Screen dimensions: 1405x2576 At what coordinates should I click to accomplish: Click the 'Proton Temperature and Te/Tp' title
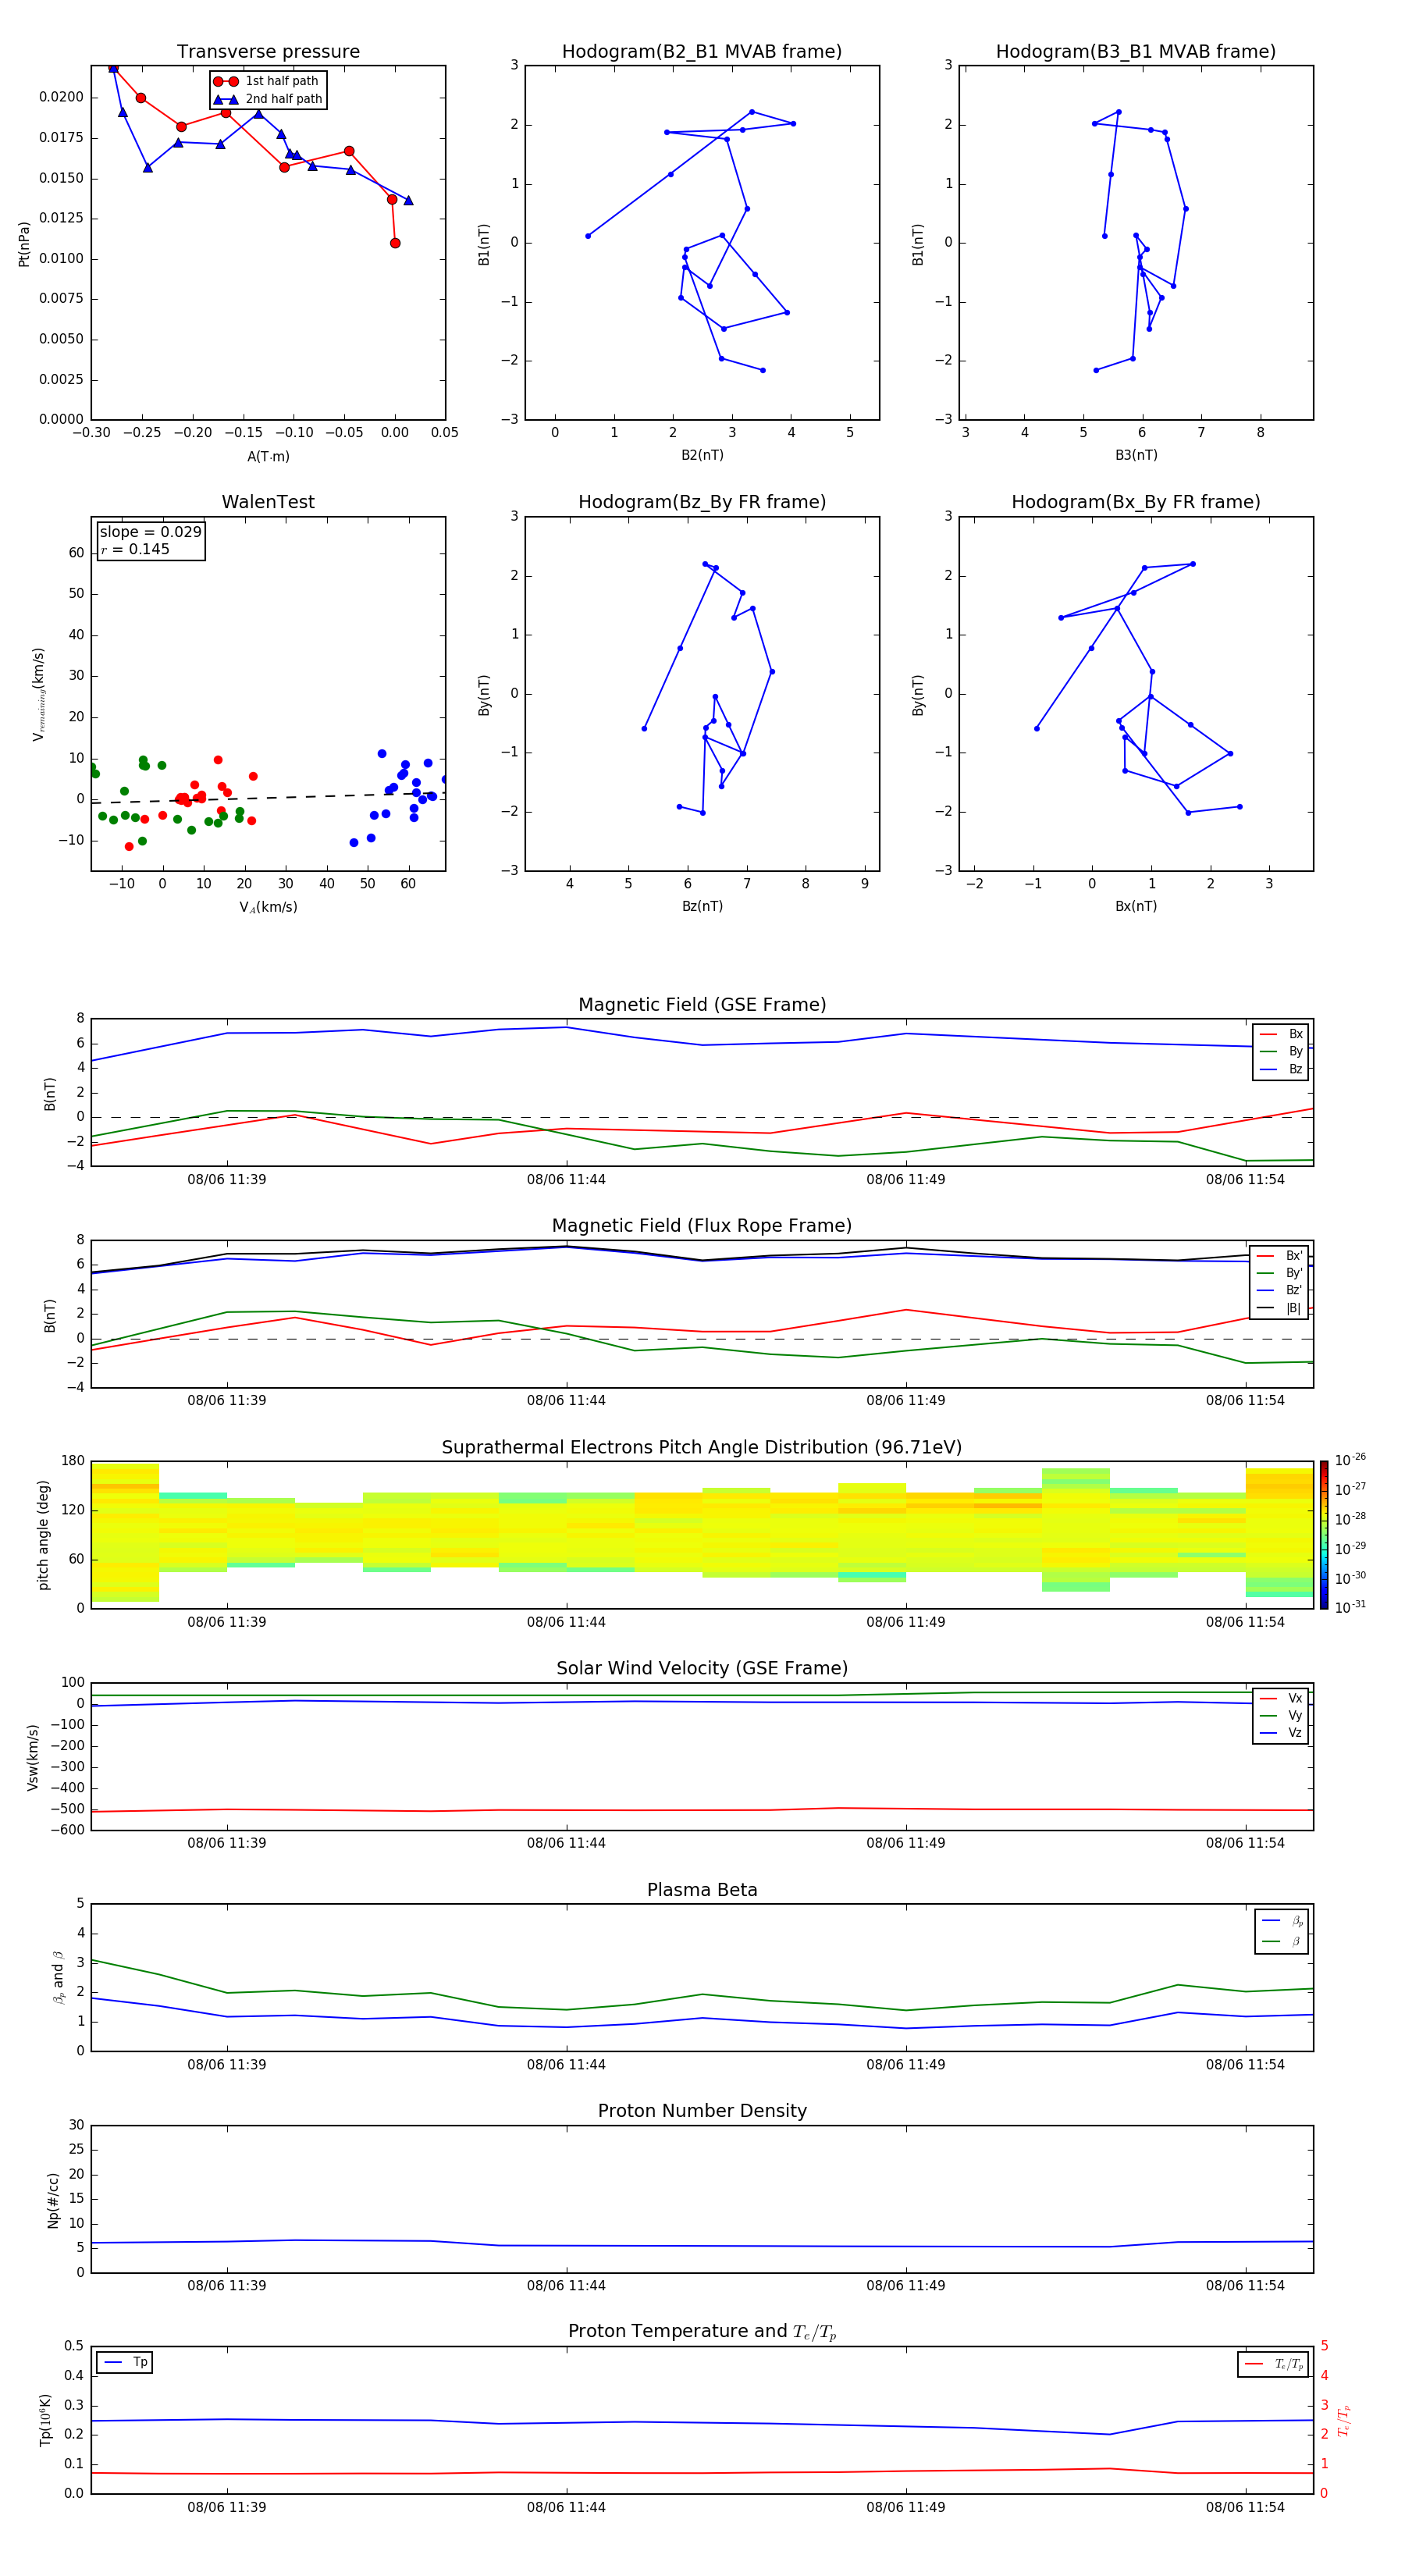click(x=702, y=2332)
